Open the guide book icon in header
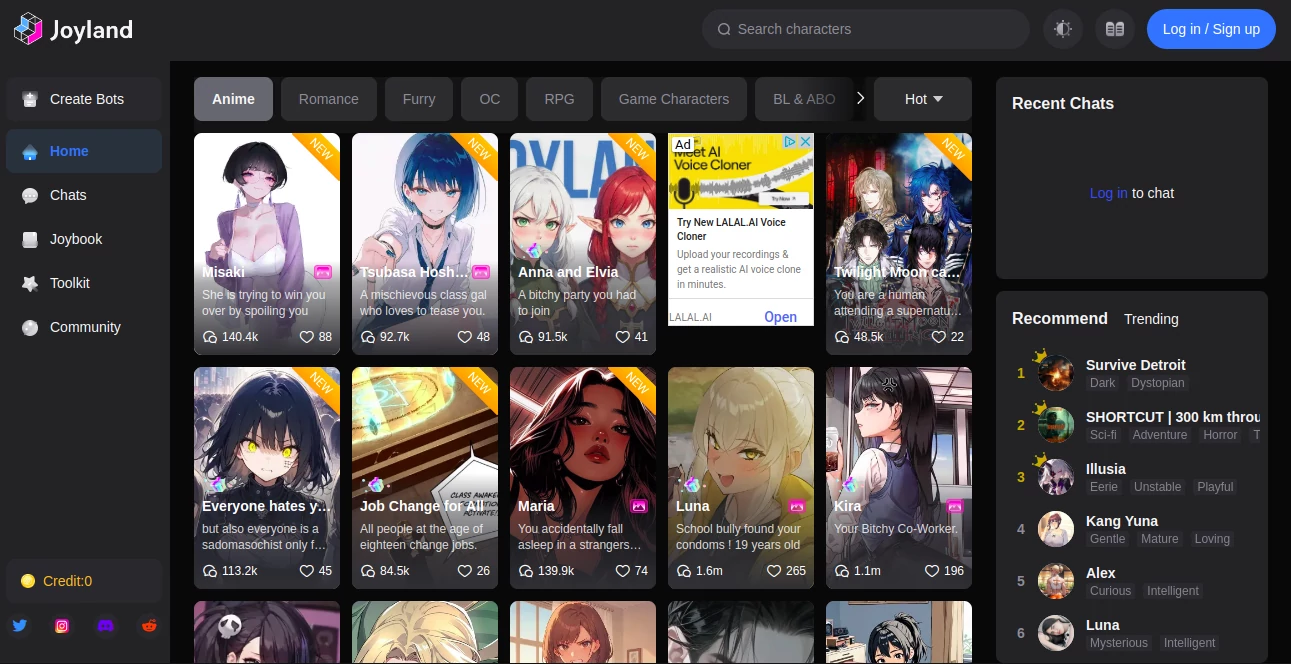The image size is (1291, 664). tap(1115, 29)
